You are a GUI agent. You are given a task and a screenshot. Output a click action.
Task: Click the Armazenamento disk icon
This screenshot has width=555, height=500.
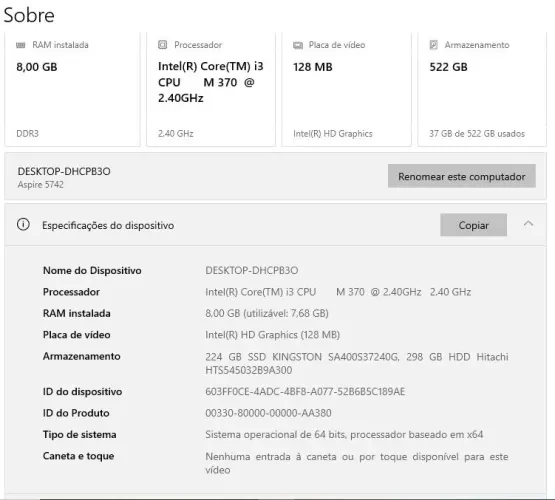click(x=434, y=45)
